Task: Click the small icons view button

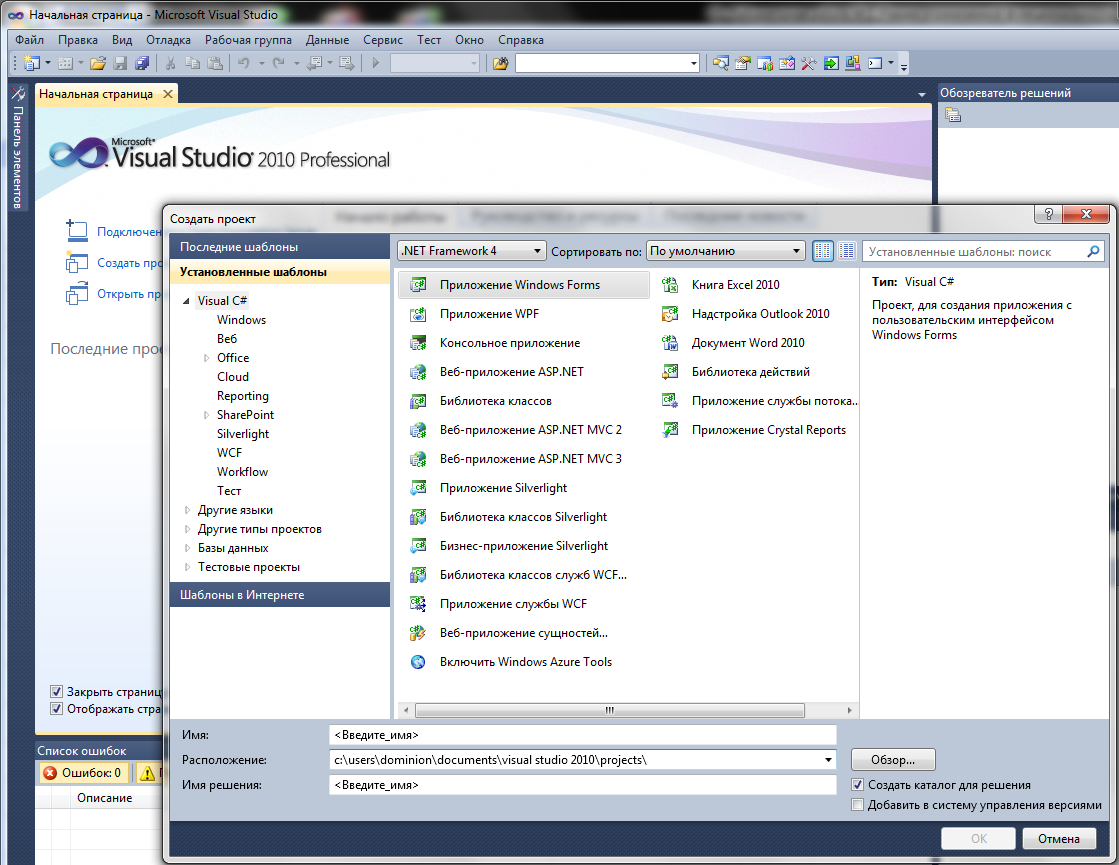Action: [x=823, y=251]
